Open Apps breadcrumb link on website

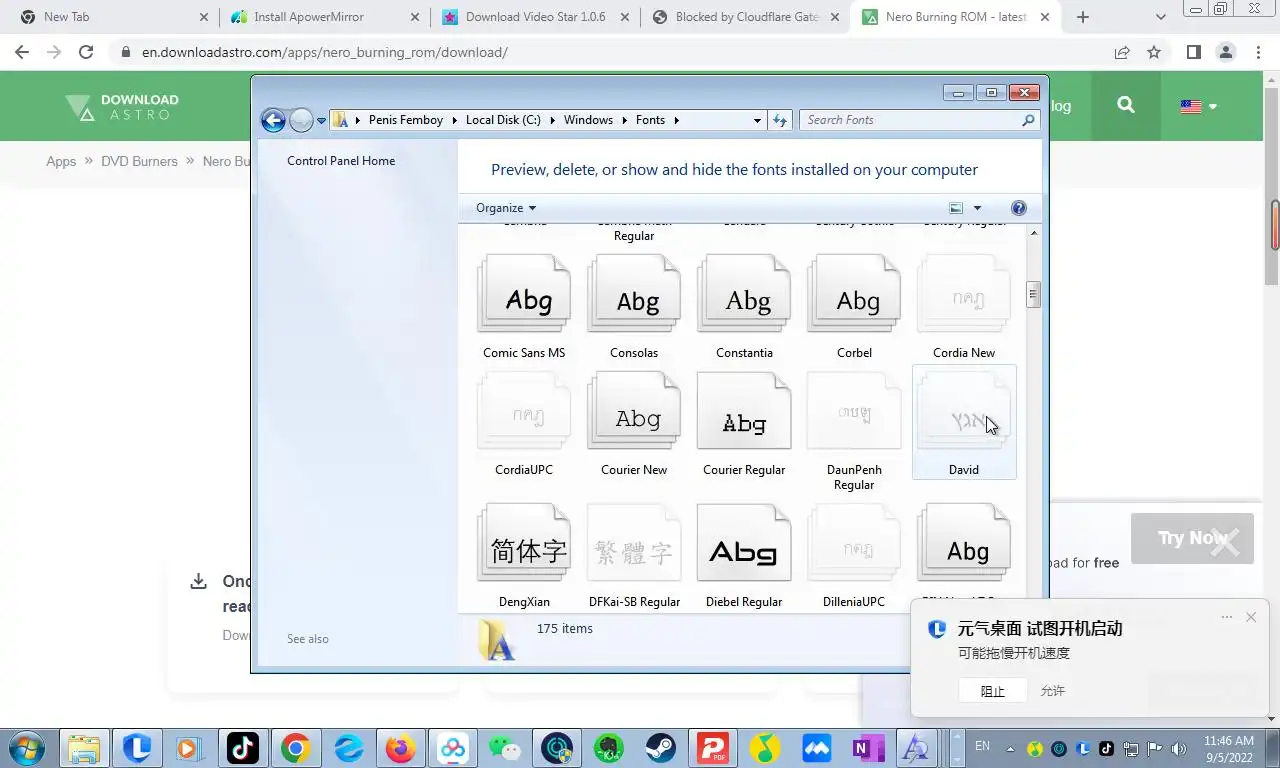point(61,161)
